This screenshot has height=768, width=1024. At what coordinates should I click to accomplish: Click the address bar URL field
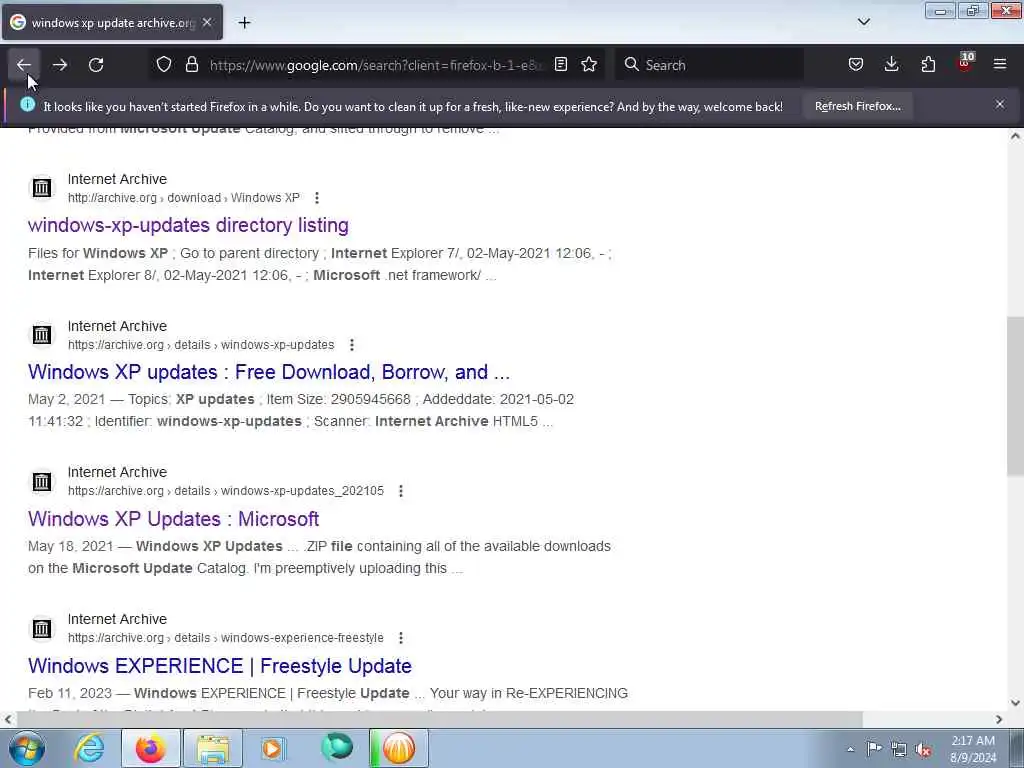(x=377, y=65)
